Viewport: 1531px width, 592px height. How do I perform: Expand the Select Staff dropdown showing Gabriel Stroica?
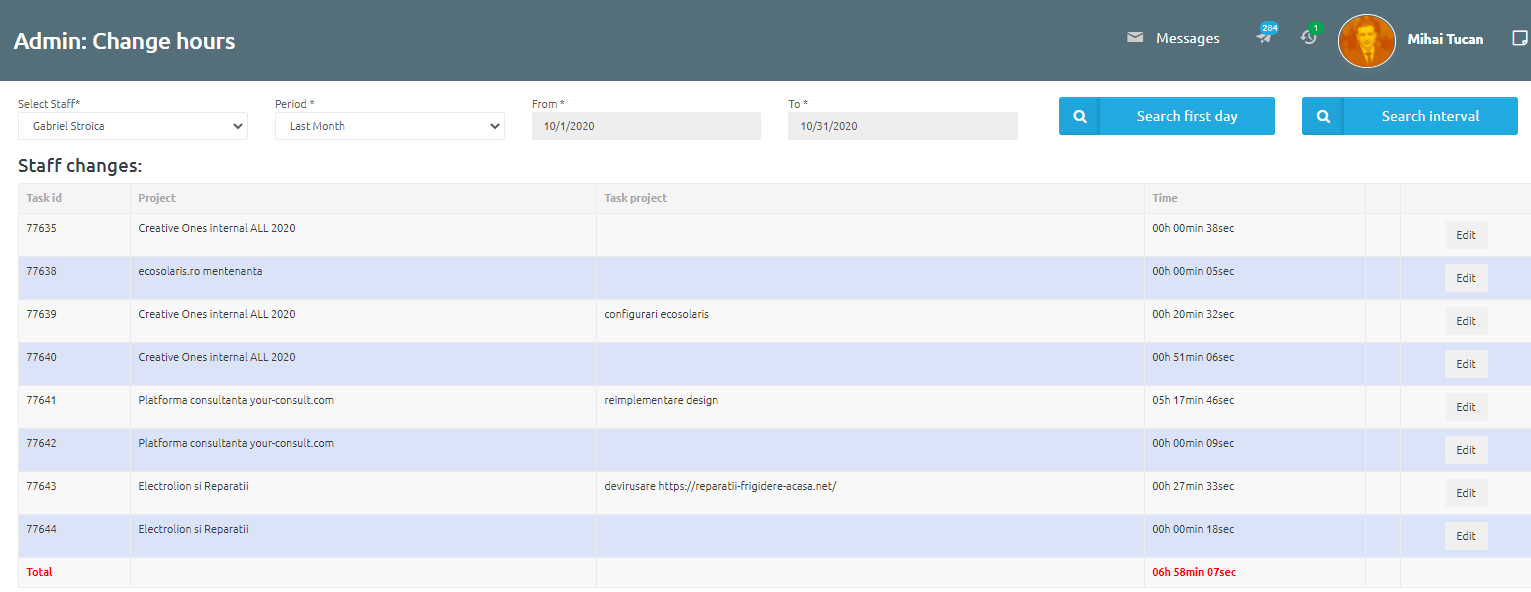(x=133, y=126)
